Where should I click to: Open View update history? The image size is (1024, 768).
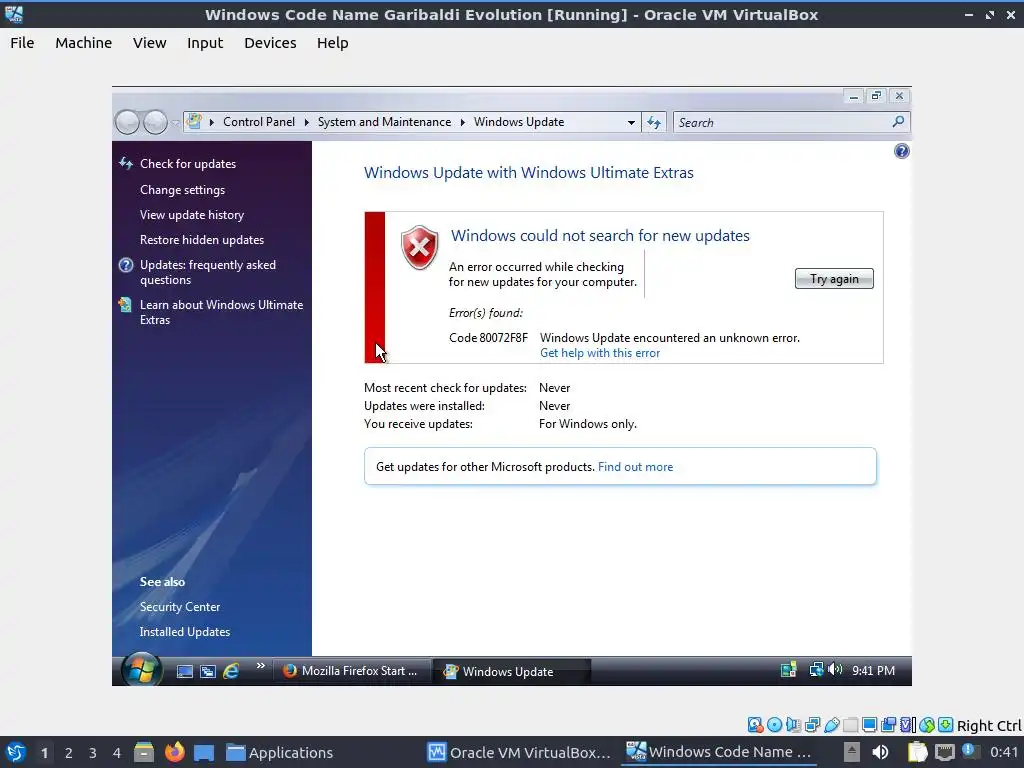pos(191,215)
